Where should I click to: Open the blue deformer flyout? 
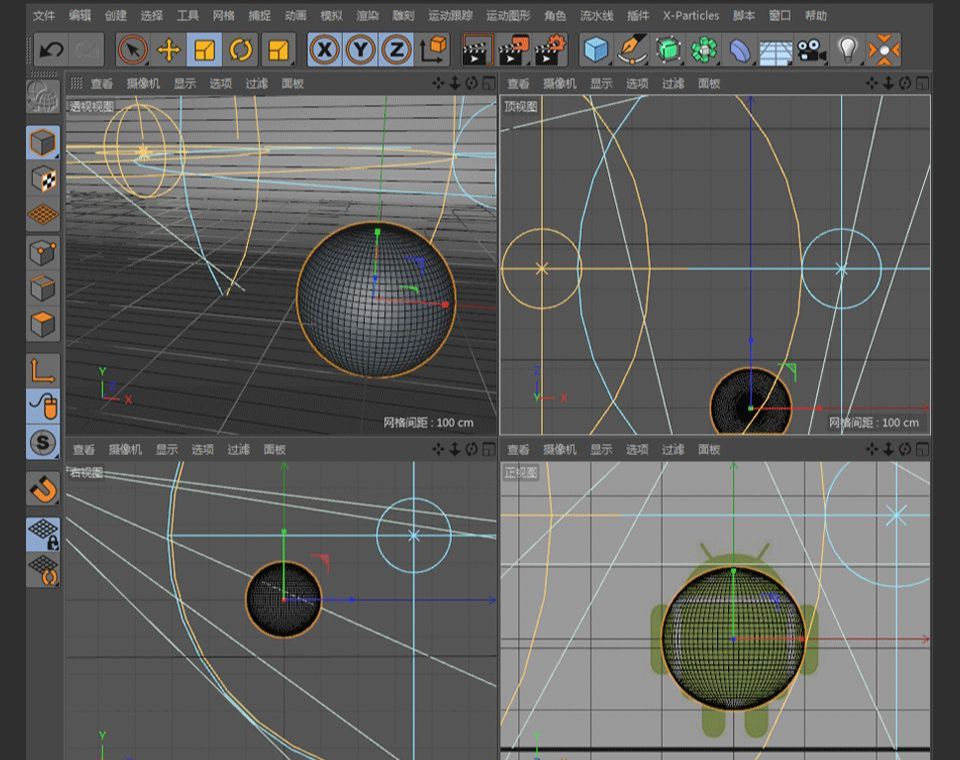tap(740, 50)
